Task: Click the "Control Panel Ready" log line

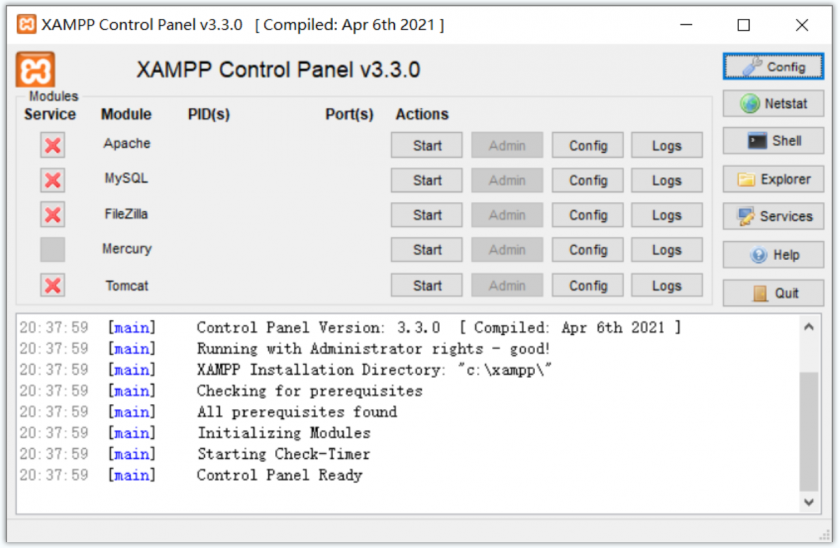Action: pos(279,475)
